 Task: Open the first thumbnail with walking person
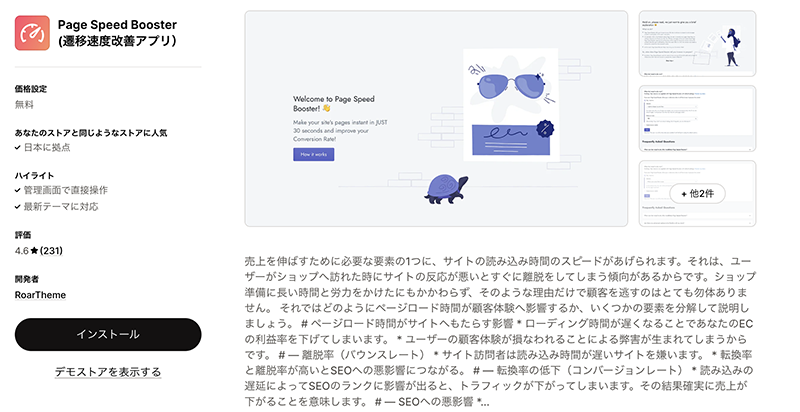(697, 44)
